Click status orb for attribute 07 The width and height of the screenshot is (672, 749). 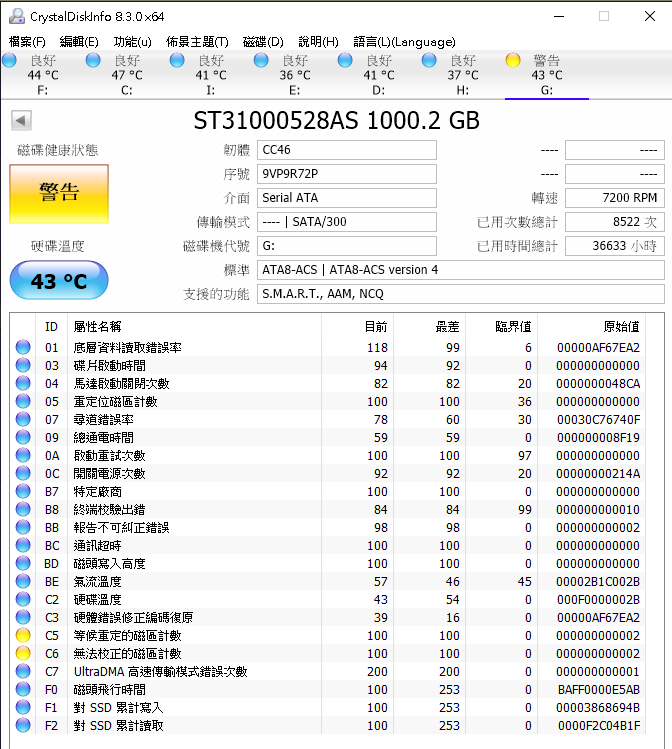[23, 419]
